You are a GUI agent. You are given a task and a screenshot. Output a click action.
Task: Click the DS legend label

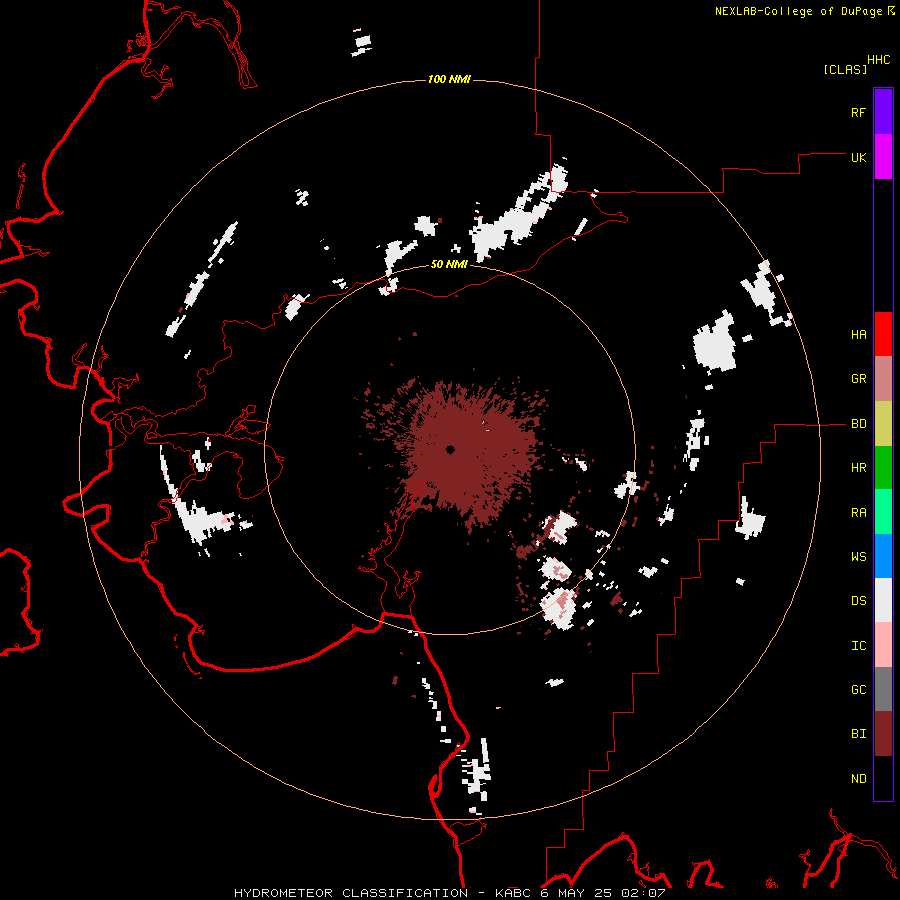click(x=858, y=601)
